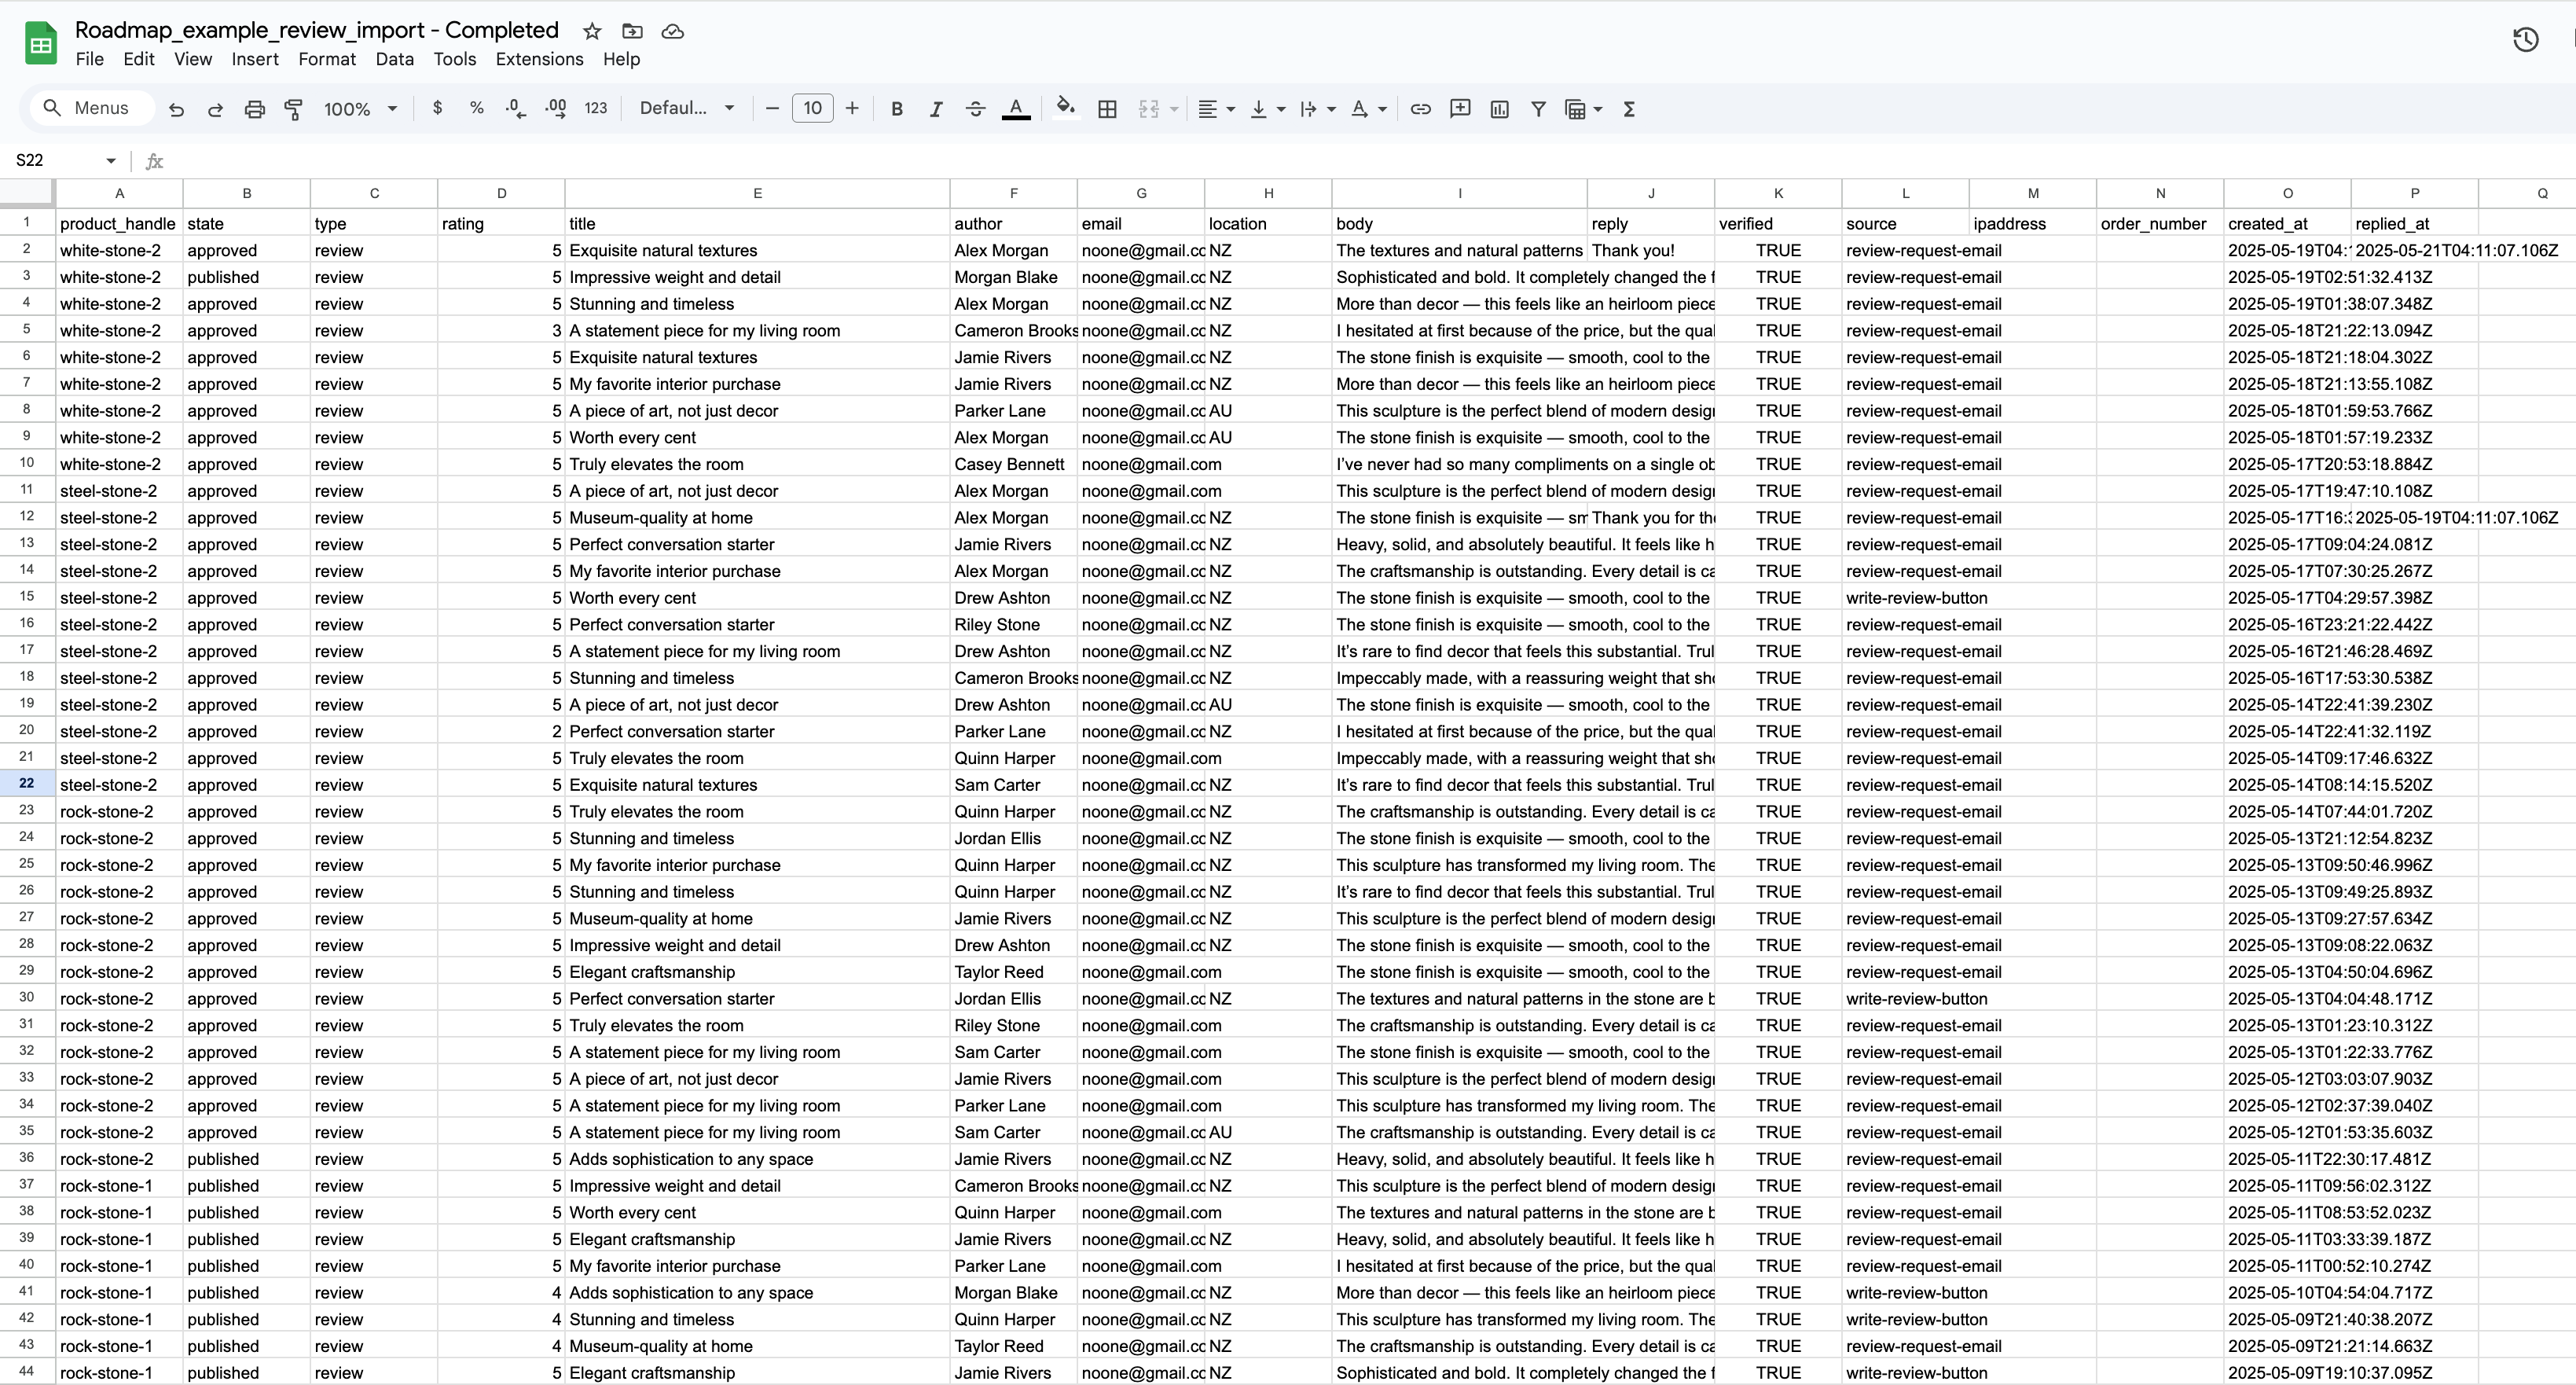Toggle italic formatting
Image resolution: width=2576 pixels, height=1385 pixels.
coord(935,109)
